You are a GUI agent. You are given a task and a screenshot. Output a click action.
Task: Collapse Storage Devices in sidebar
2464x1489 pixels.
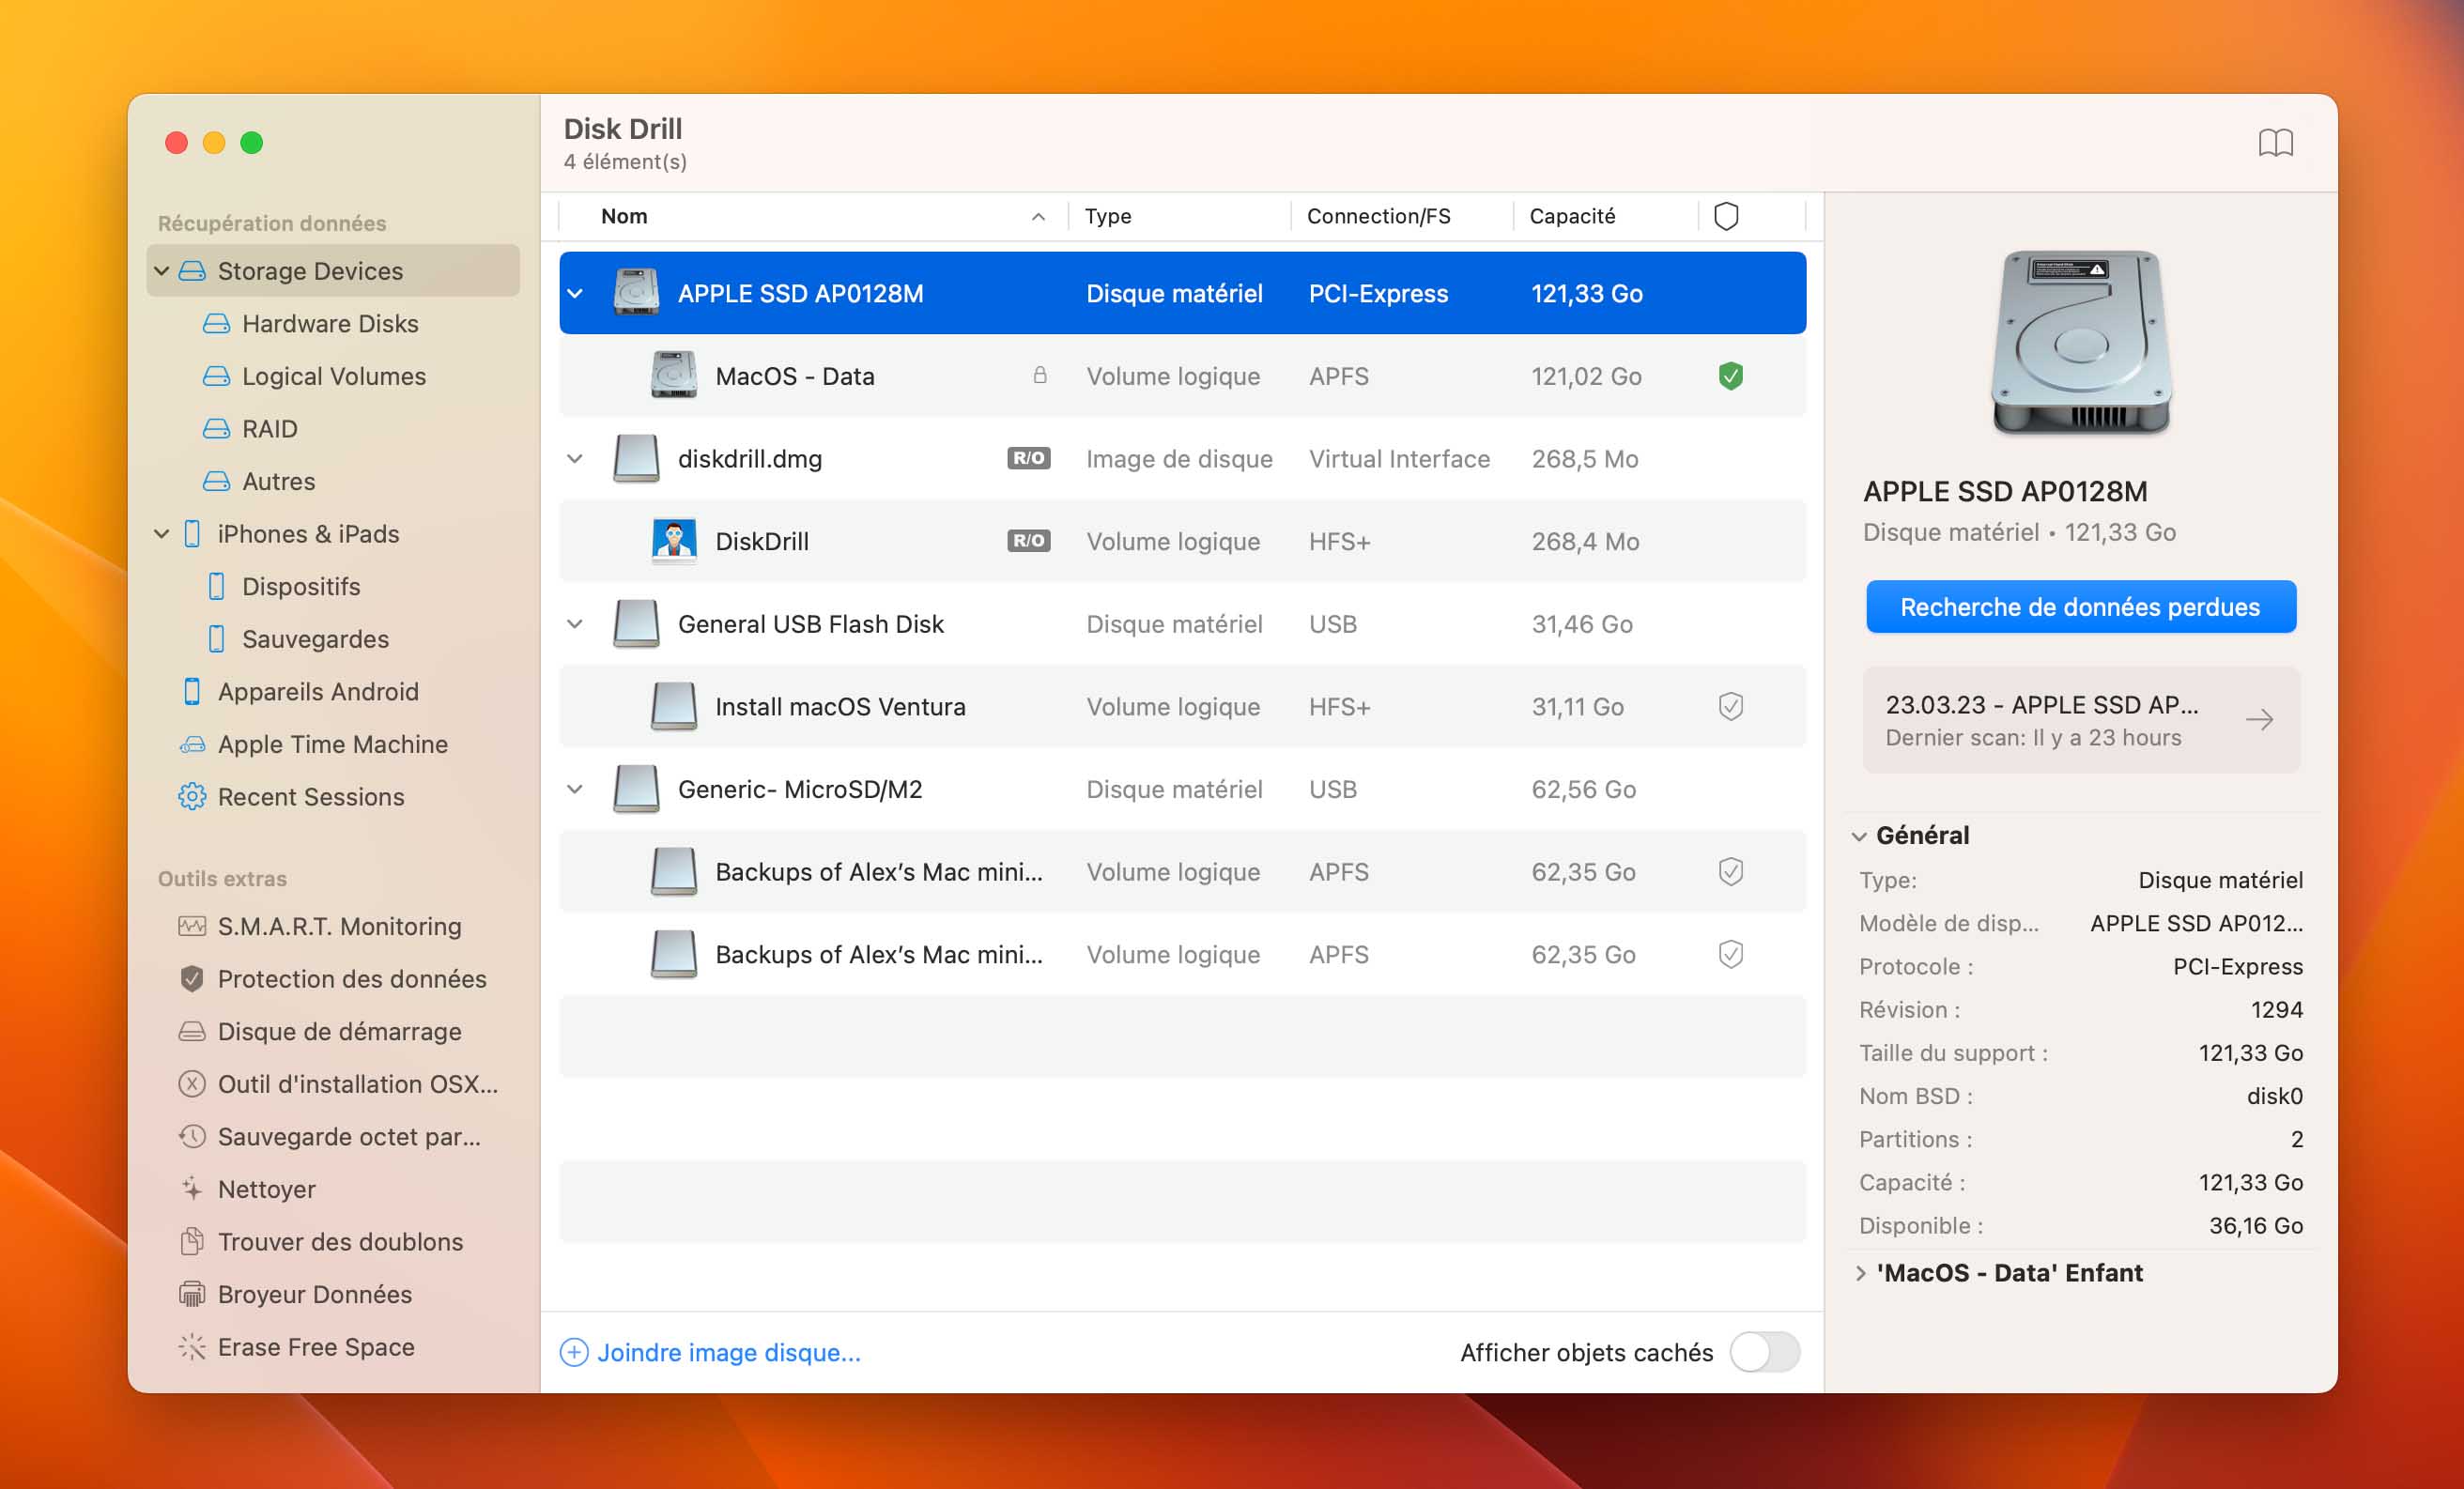[x=161, y=271]
